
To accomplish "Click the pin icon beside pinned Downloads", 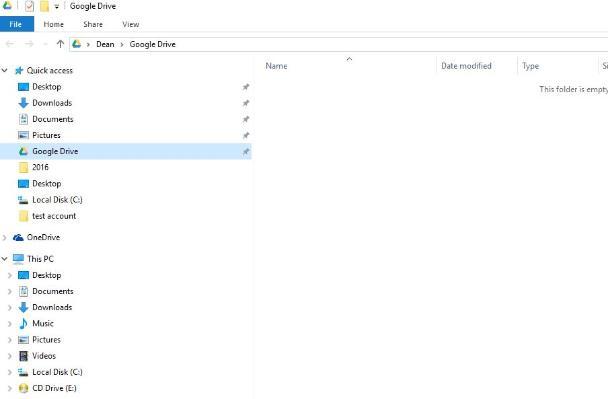I will tap(246, 103).
